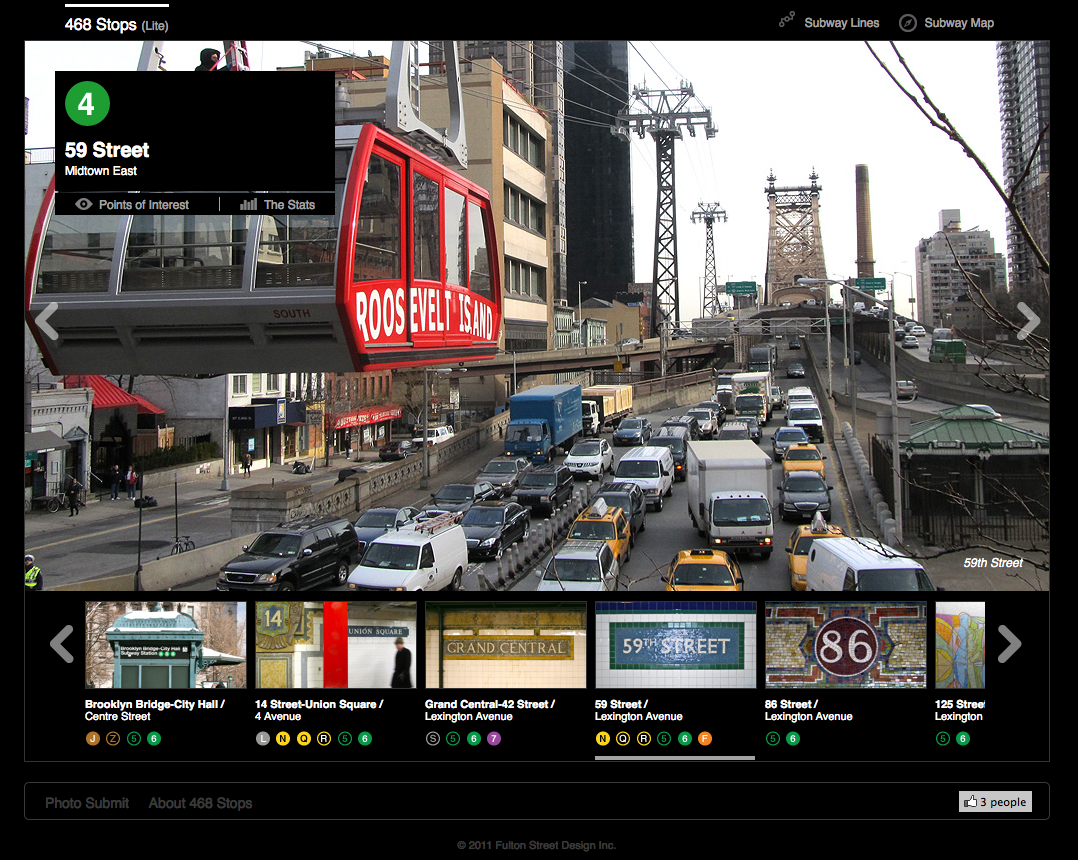Click the '59th Street' photo caption
This screenshot has width=1078, height=860.
(x=993, y=562)
